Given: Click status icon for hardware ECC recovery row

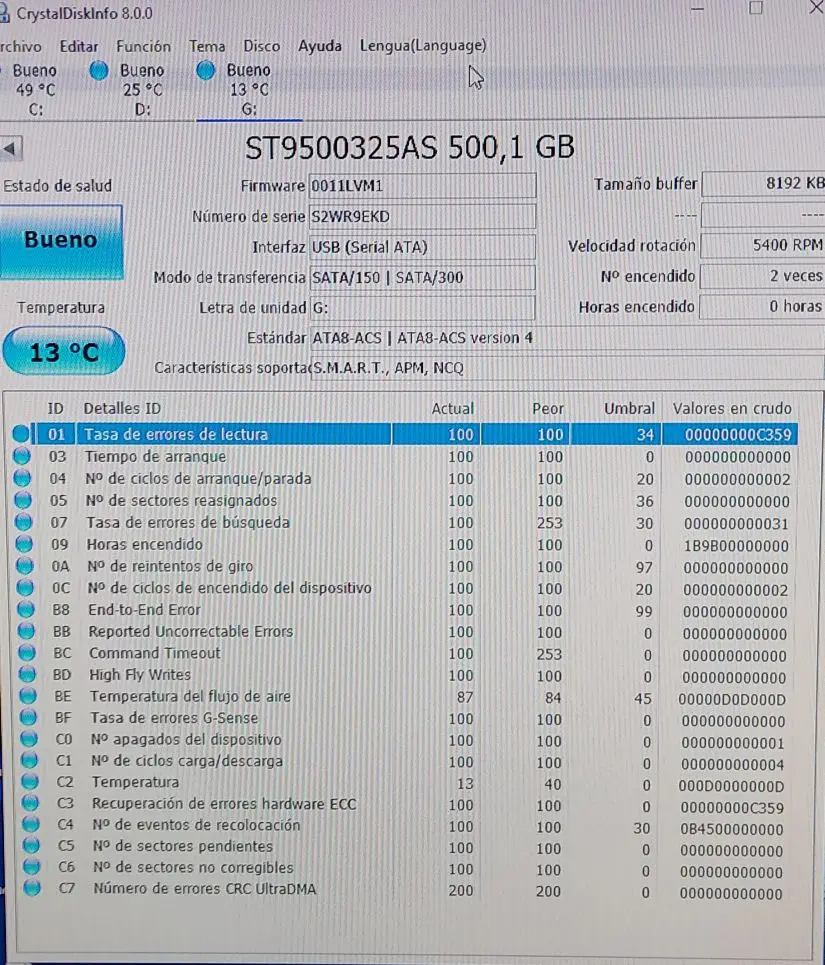Looking at the screenshot, I should [x=31, y=803].
